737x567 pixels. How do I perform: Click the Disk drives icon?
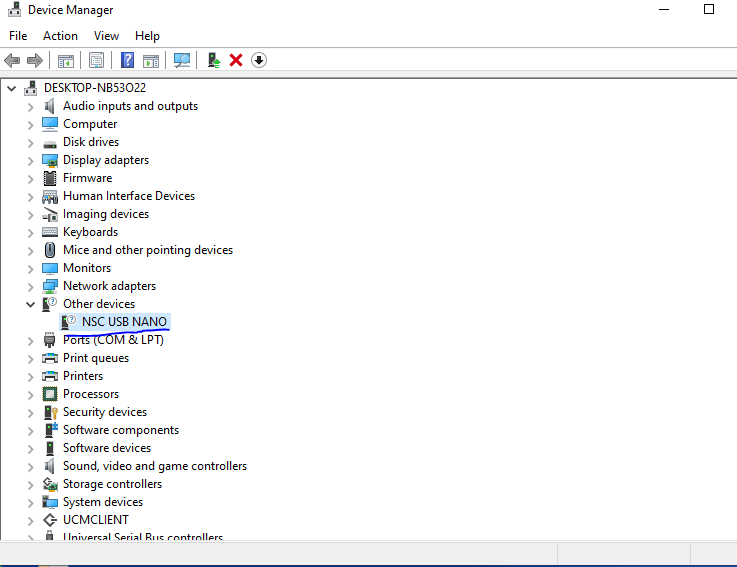pos(50,143)
